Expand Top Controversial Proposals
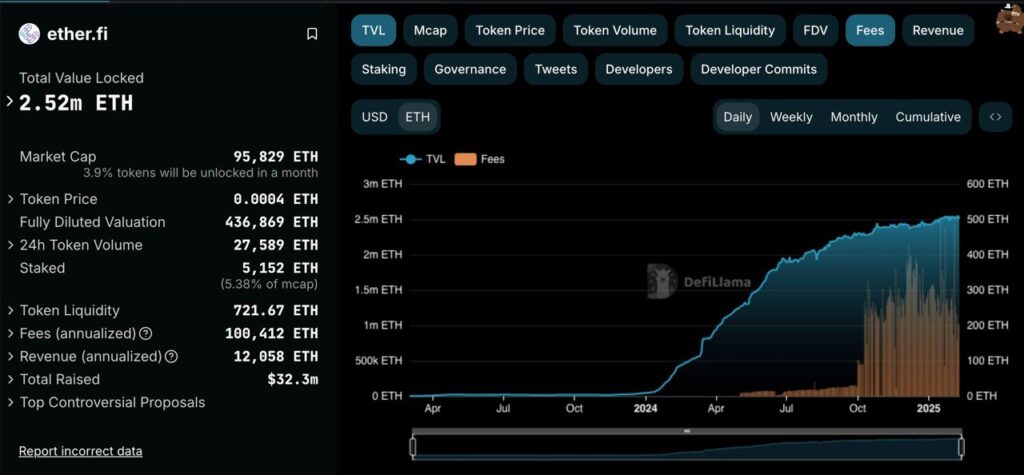The height and width of the screenshot is (475, 1024). [10, 402]
